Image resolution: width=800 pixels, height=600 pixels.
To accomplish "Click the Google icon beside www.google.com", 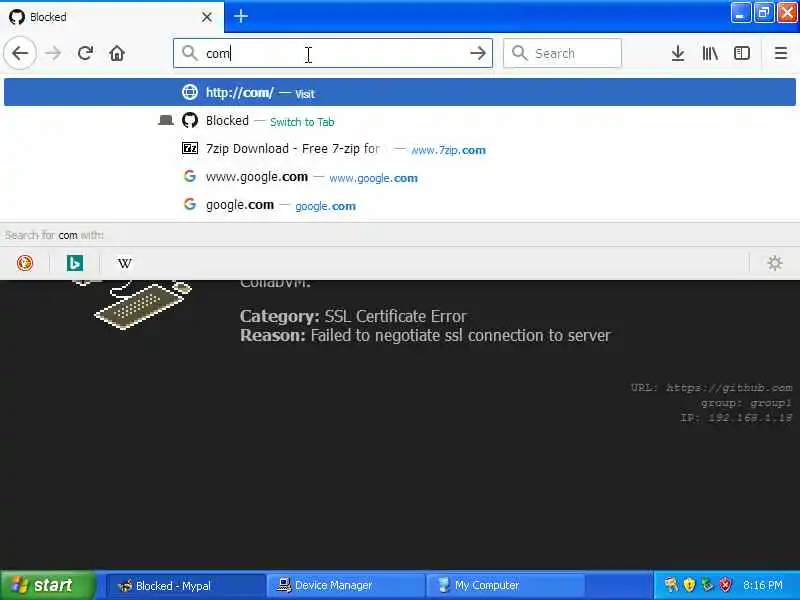I will click(190, 177).
